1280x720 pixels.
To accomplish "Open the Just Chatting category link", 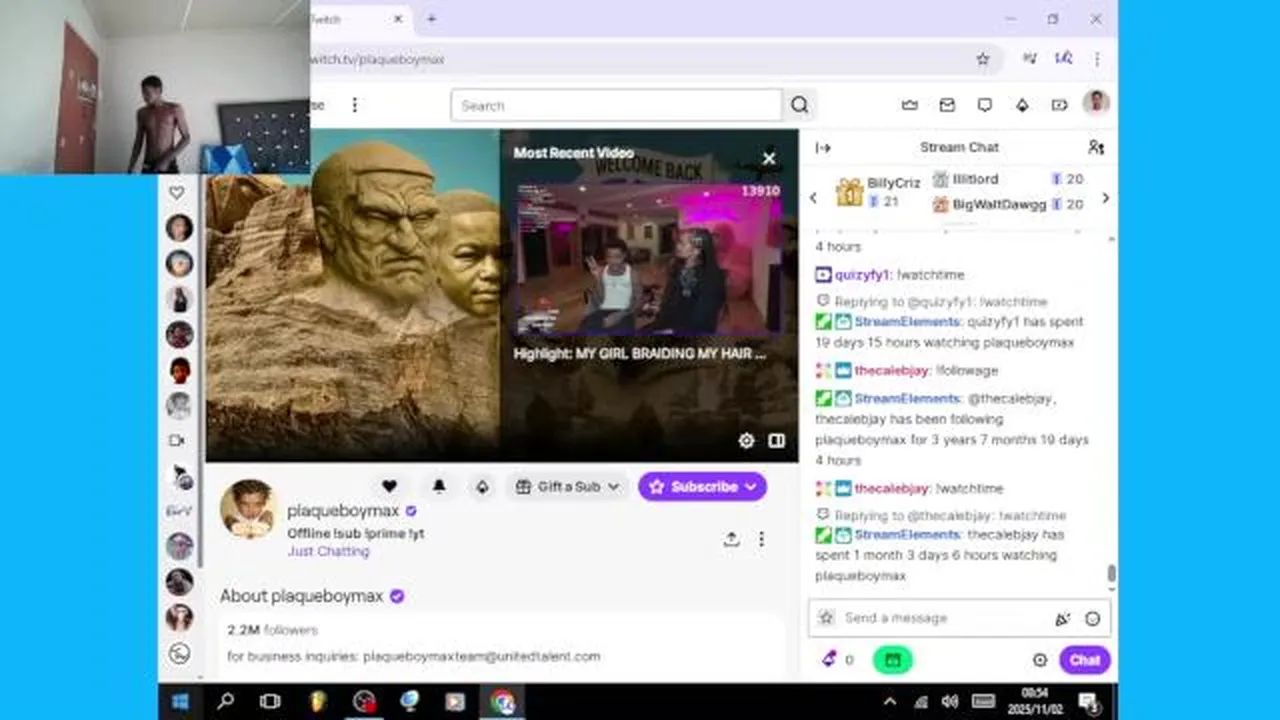I will click(x=328, y=551).
